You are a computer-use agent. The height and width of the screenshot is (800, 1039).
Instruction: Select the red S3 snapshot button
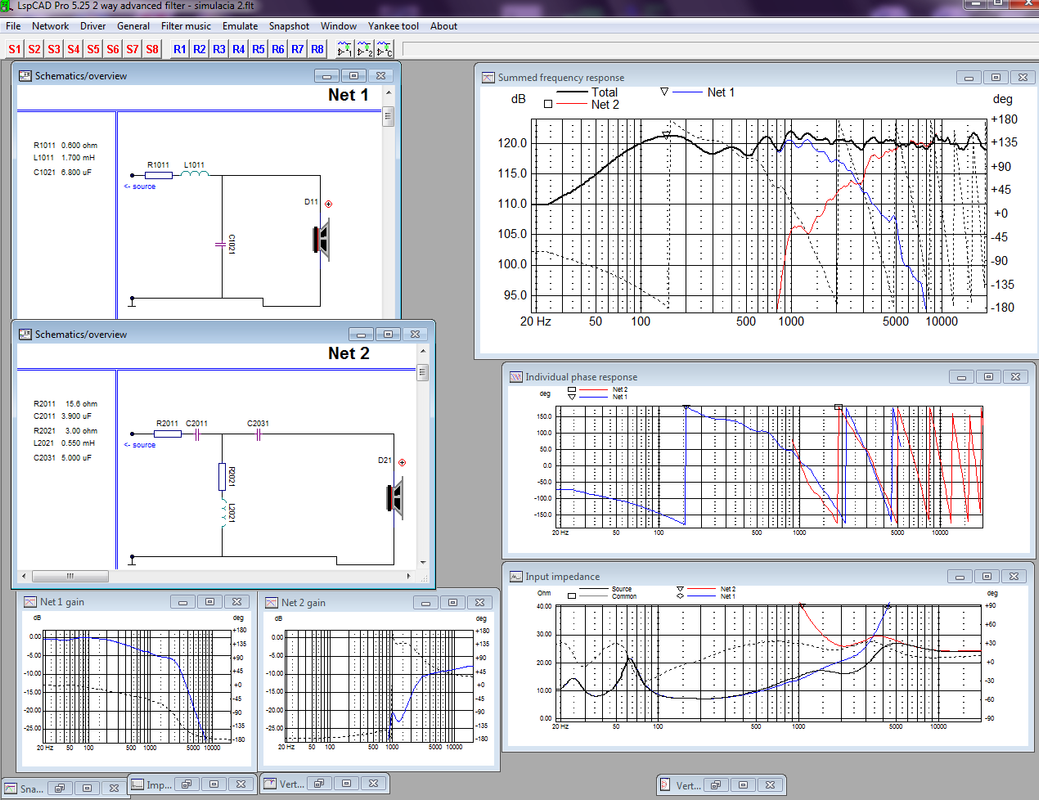point(54,49)
